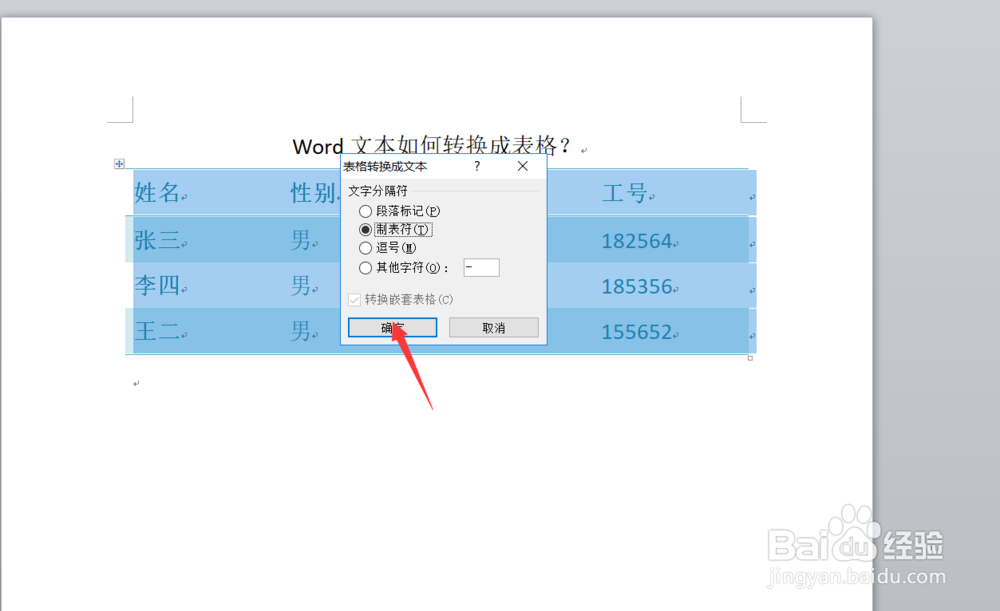Select the 逗号 radio option

366,248
